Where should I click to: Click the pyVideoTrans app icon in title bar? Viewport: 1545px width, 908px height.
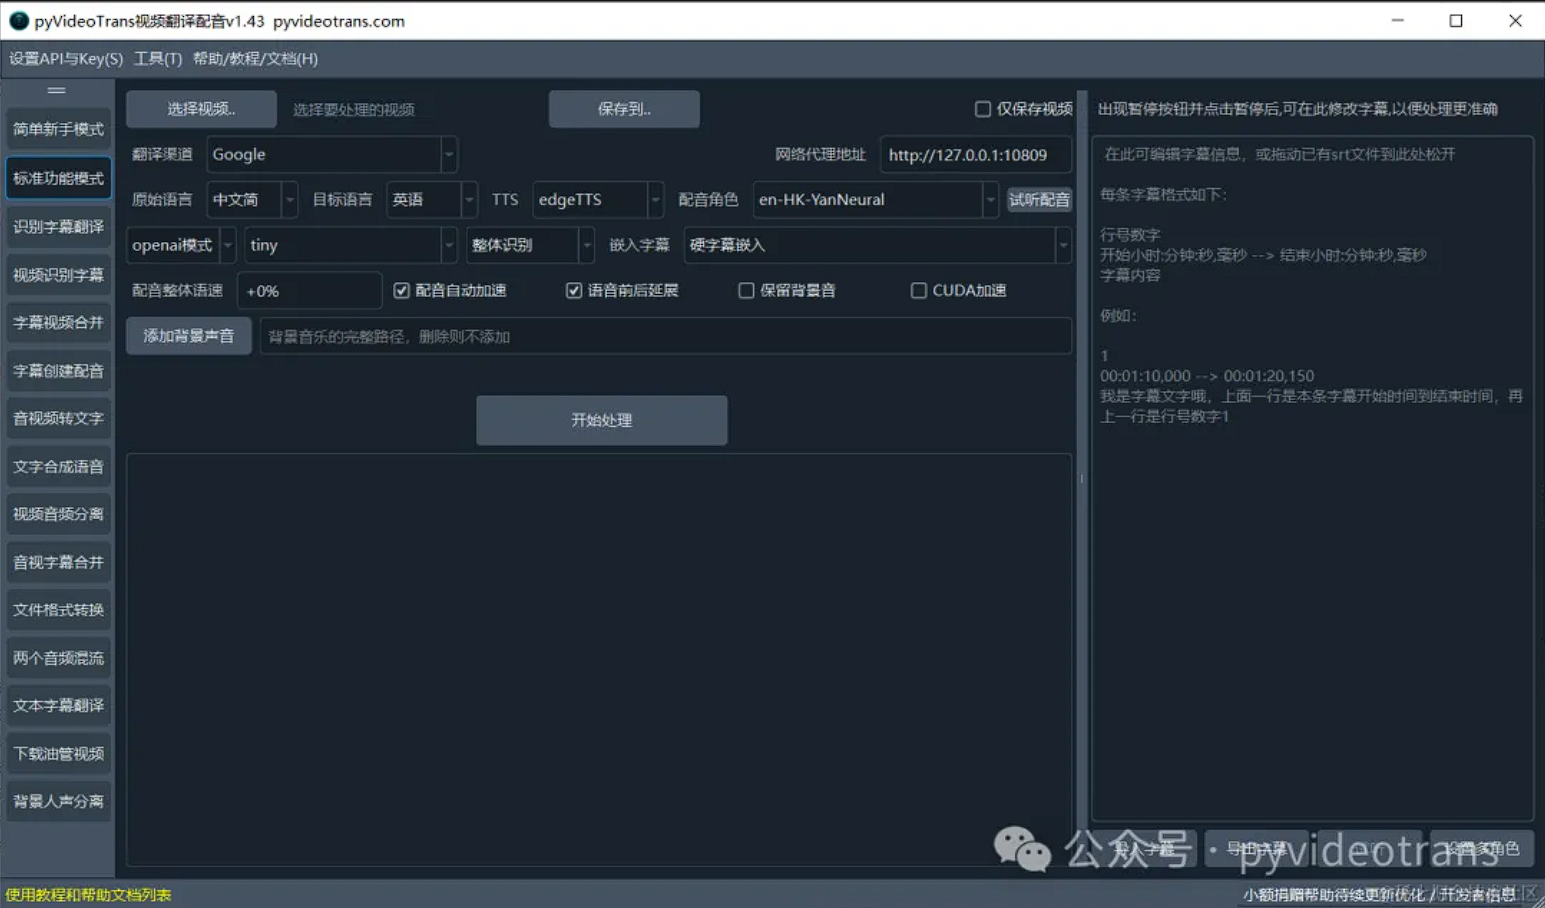pos(18,20)
